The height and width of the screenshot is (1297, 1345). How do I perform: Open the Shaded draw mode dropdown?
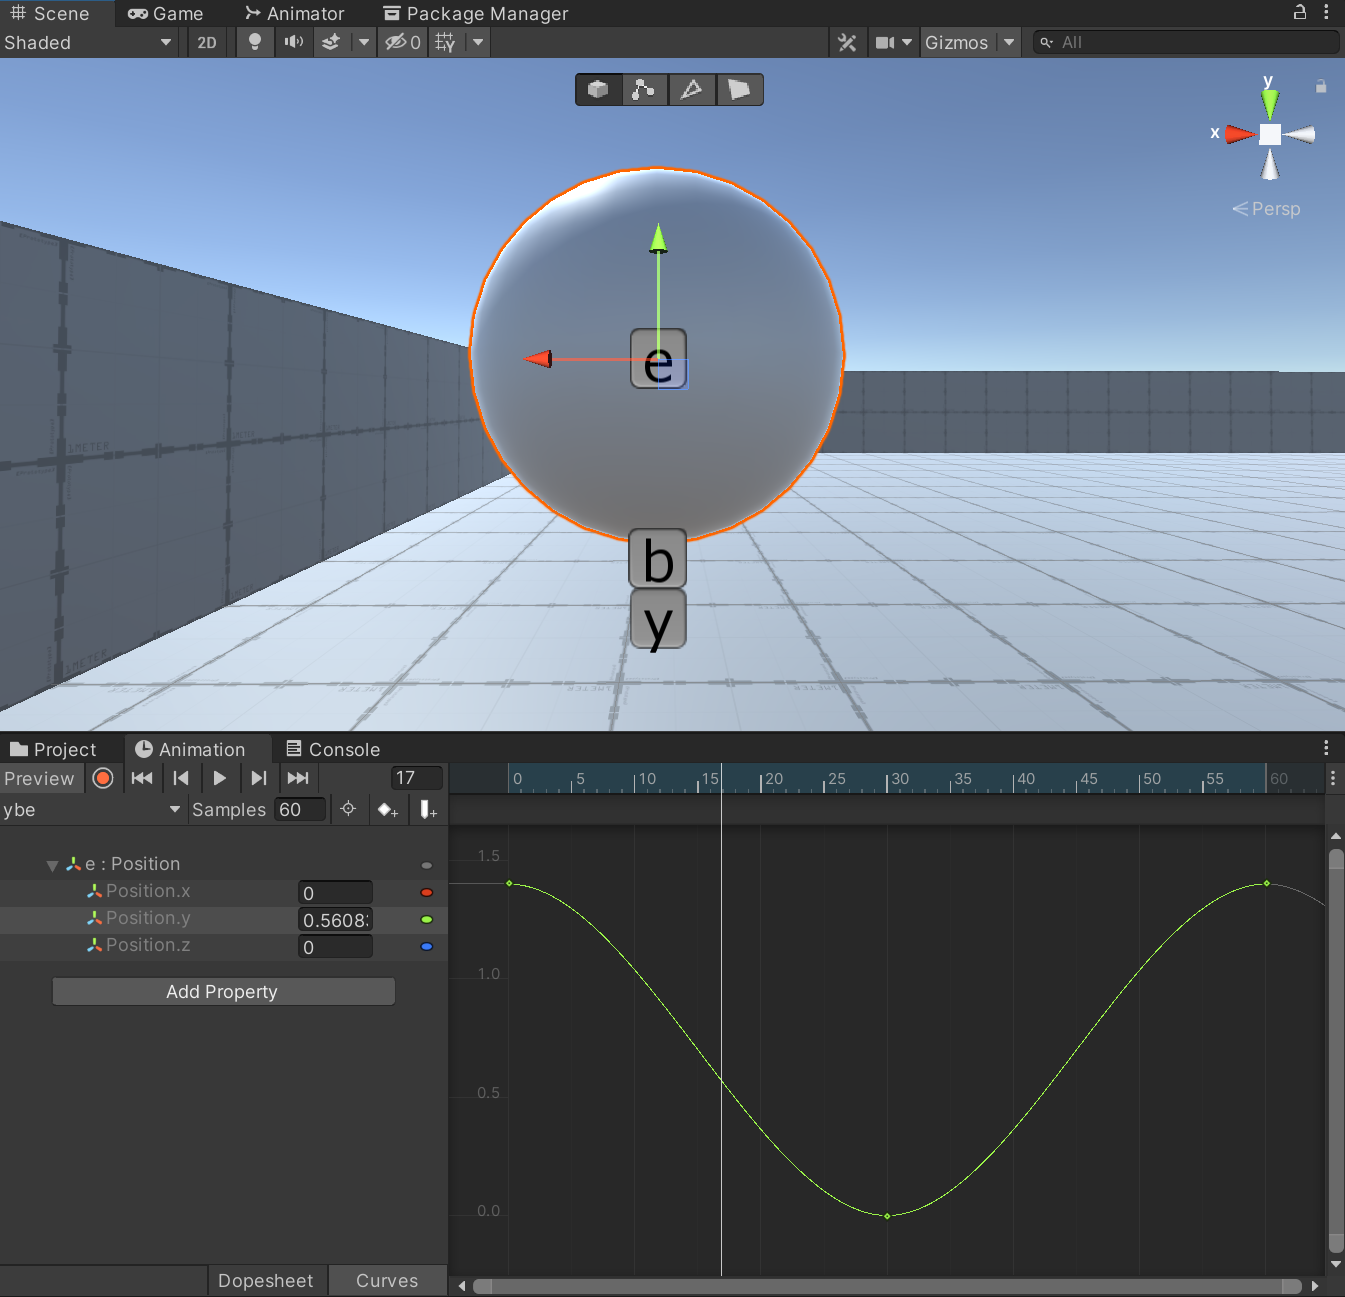88,42
